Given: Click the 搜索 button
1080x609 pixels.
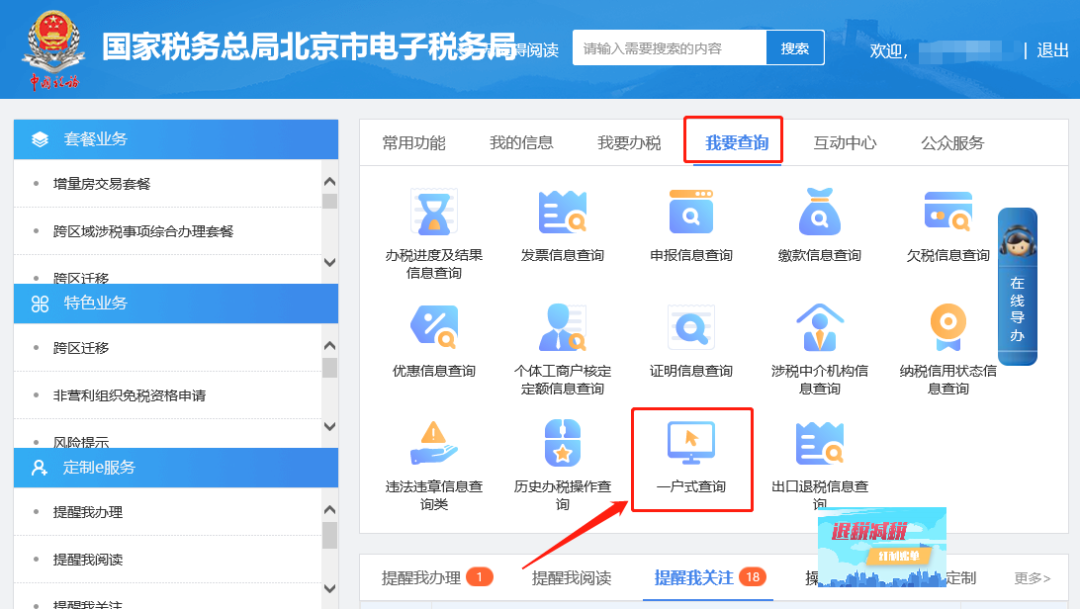Looking at the screenshot, I should tap(795, 48).
